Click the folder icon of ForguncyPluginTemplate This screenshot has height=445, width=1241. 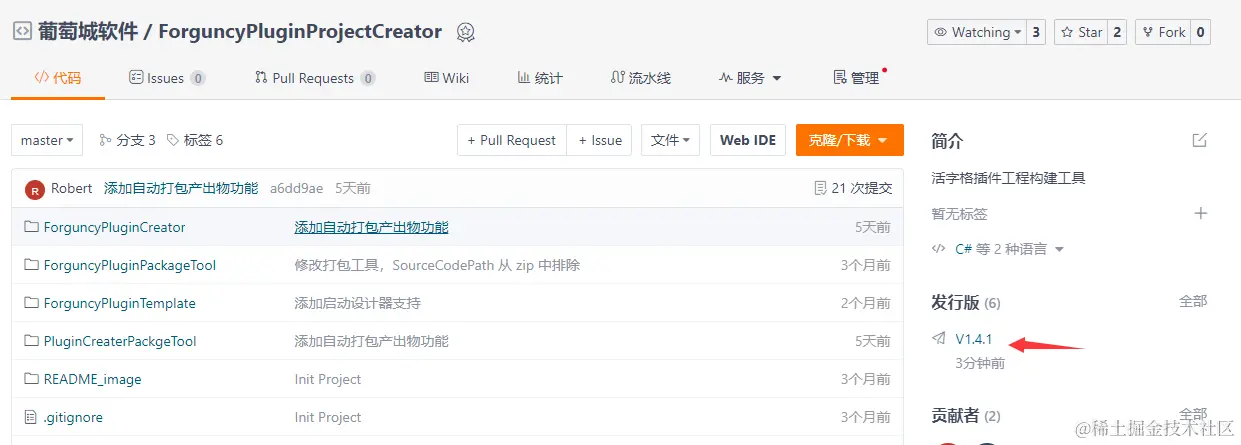(31, 303)
